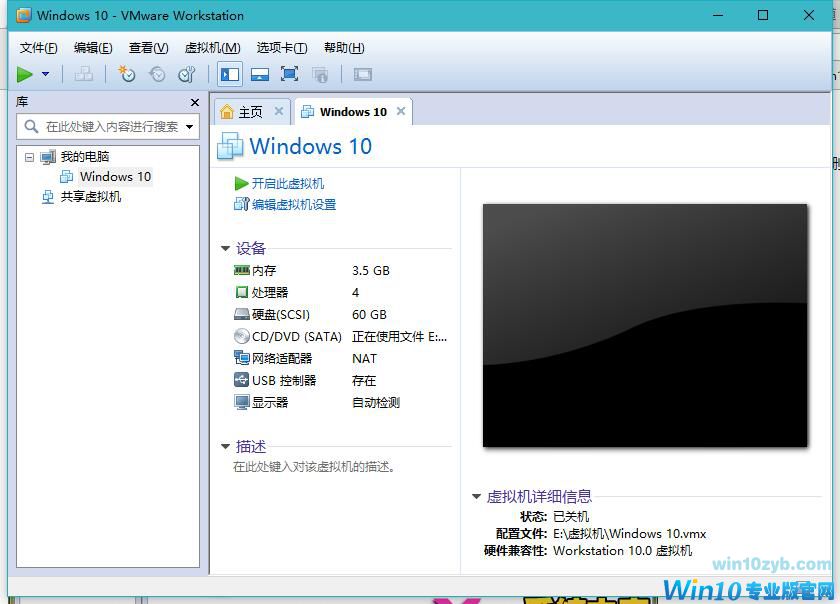Toggle the library sidebar view
Screen dimensions: 840x604
pos(230,74)
